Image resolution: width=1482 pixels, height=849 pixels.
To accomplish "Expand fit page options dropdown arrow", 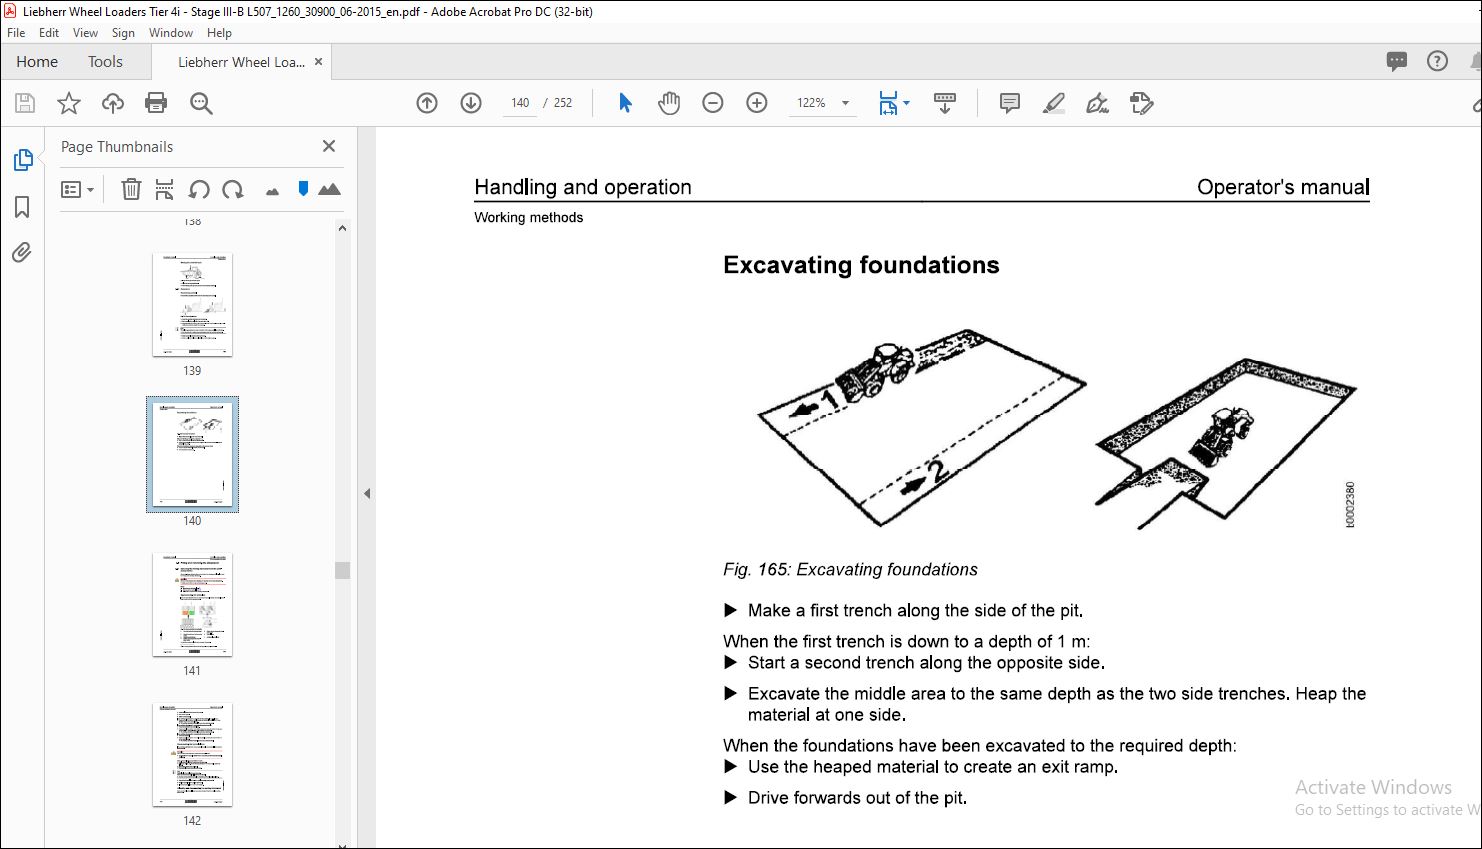I will pyautogui.click(x=906, y=103).
